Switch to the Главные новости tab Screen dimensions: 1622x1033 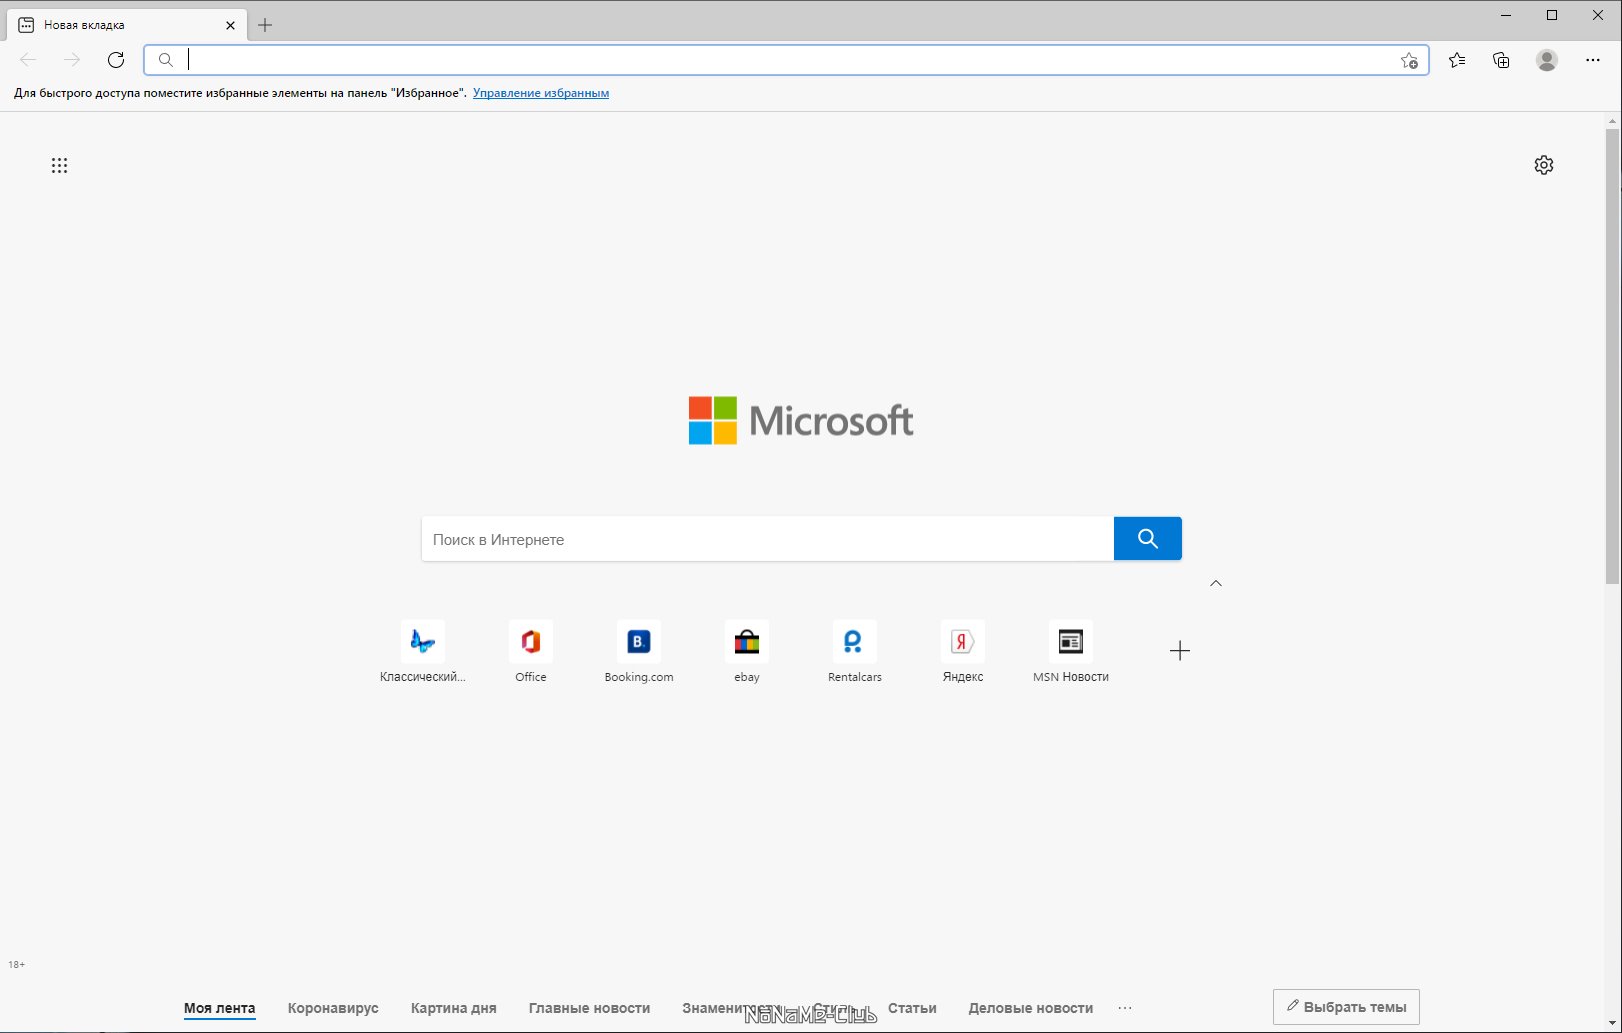coord(589,1008)
